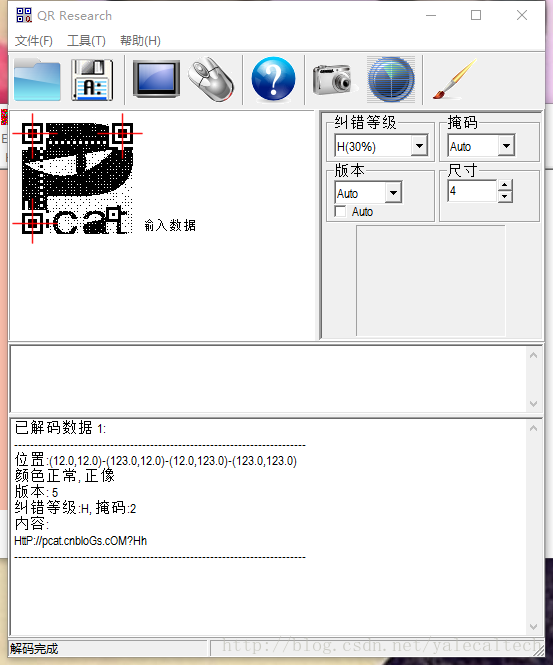Click the empty data input text area
This screenshot has width=553, height=665.
(268, 379)
